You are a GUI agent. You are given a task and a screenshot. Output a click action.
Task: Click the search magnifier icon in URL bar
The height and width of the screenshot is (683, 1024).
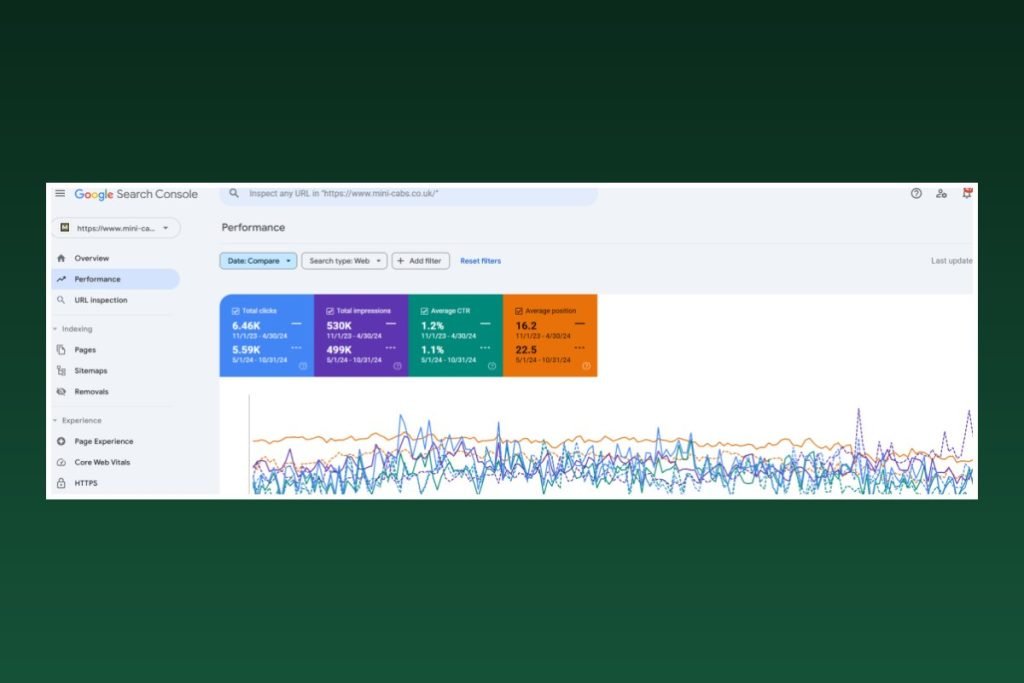[x=234, y=193]
